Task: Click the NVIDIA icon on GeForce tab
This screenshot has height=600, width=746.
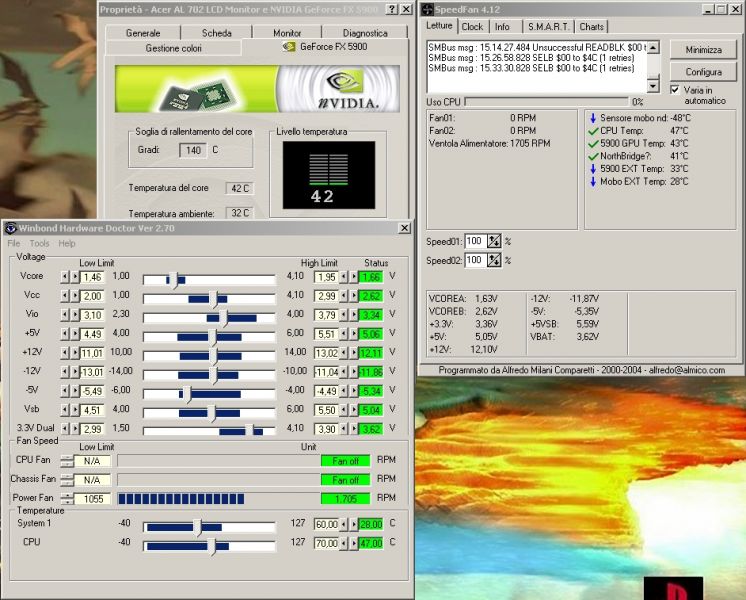Action: [x=288, y=46]
